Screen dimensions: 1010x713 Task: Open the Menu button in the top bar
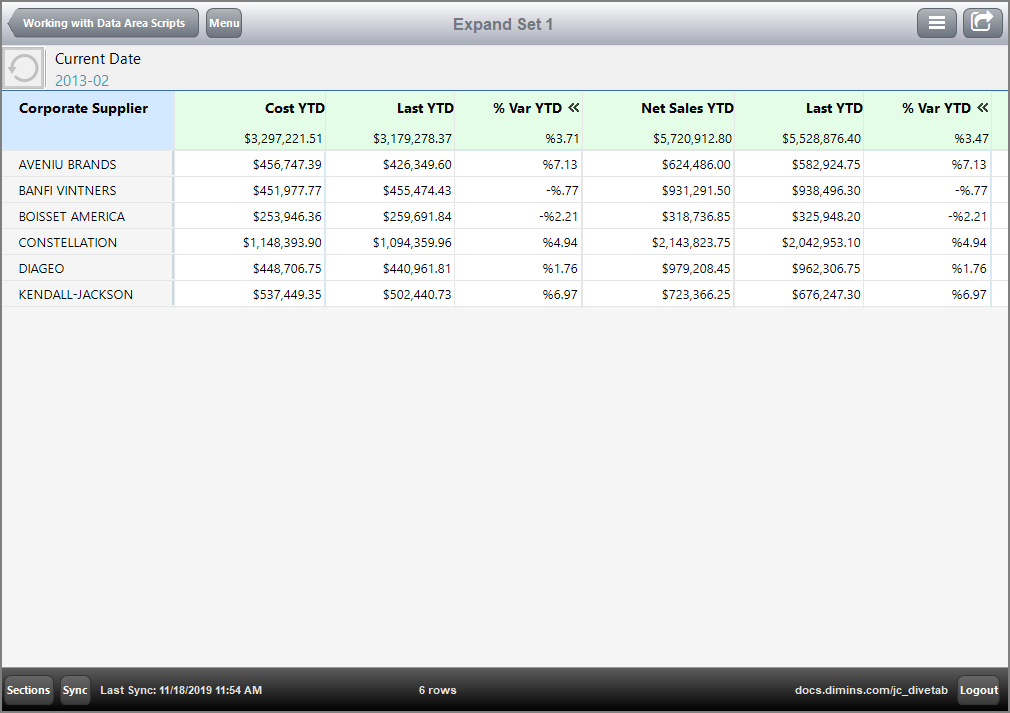pyautogui.click(x=223, y=23)
